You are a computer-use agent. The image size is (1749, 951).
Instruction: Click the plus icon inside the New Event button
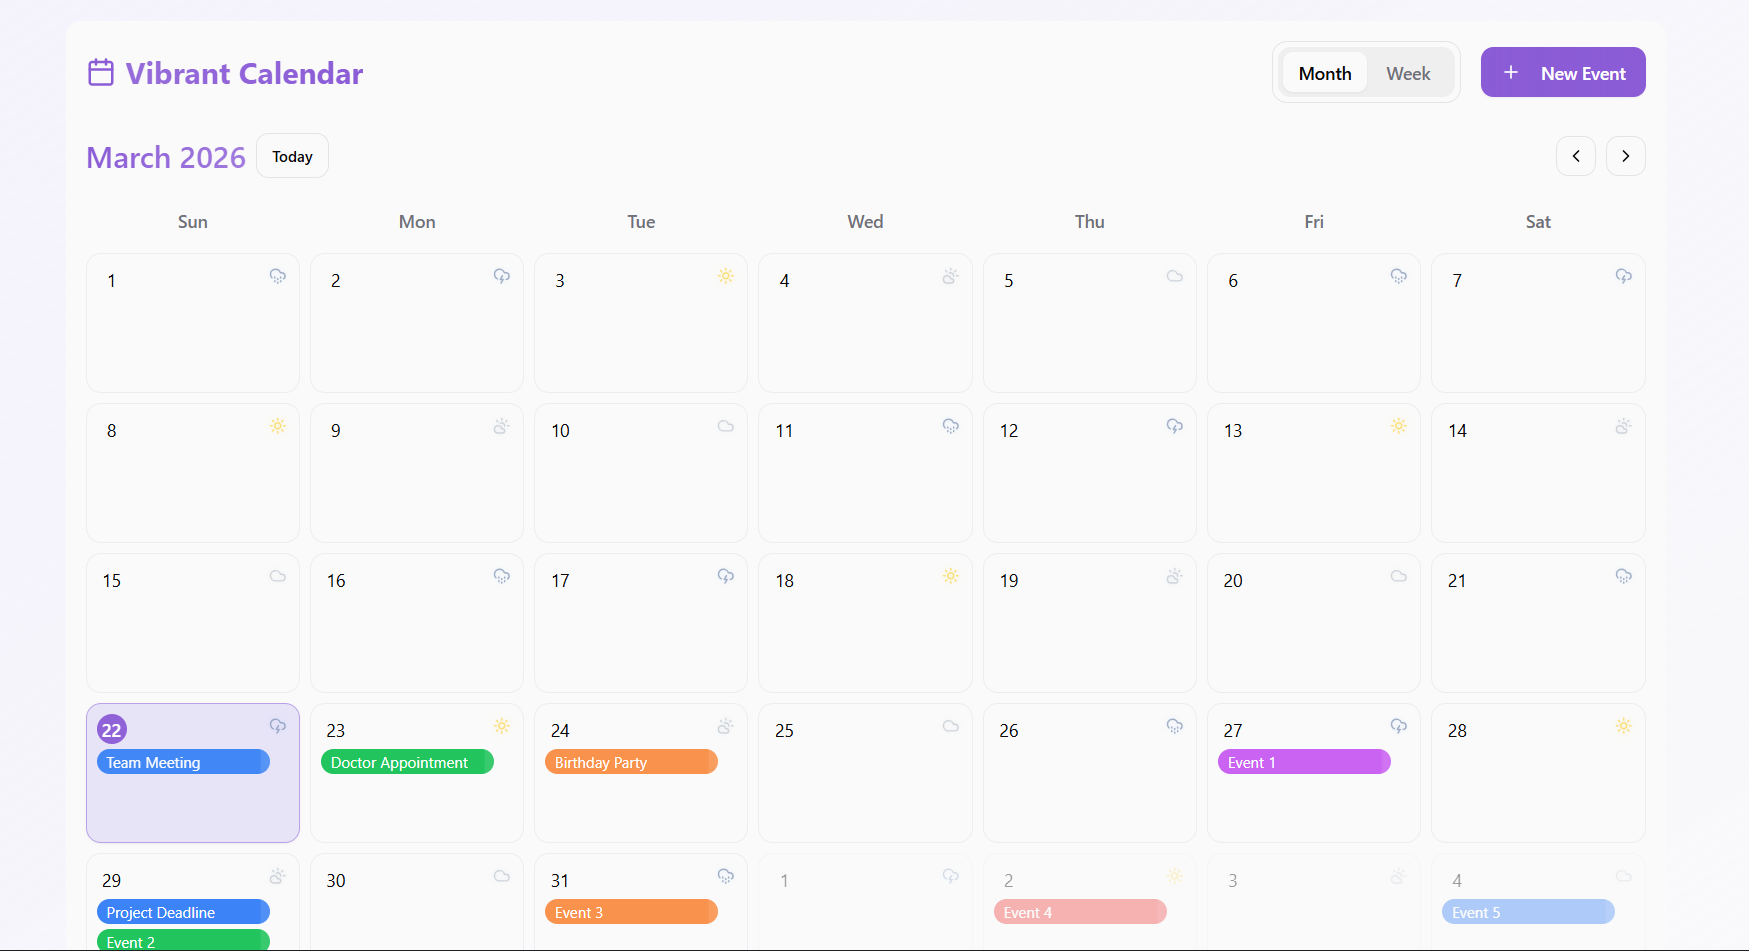(x=1511, y=72)
